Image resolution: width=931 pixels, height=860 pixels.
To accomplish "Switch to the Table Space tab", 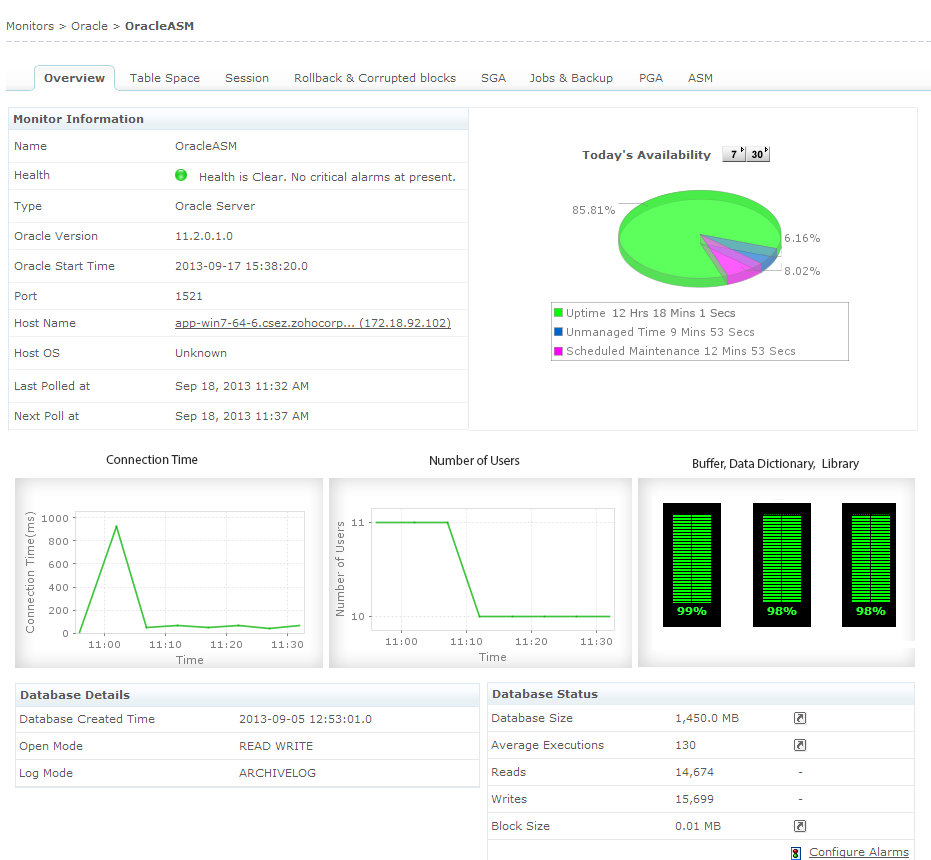I will (x=164, y=77).
